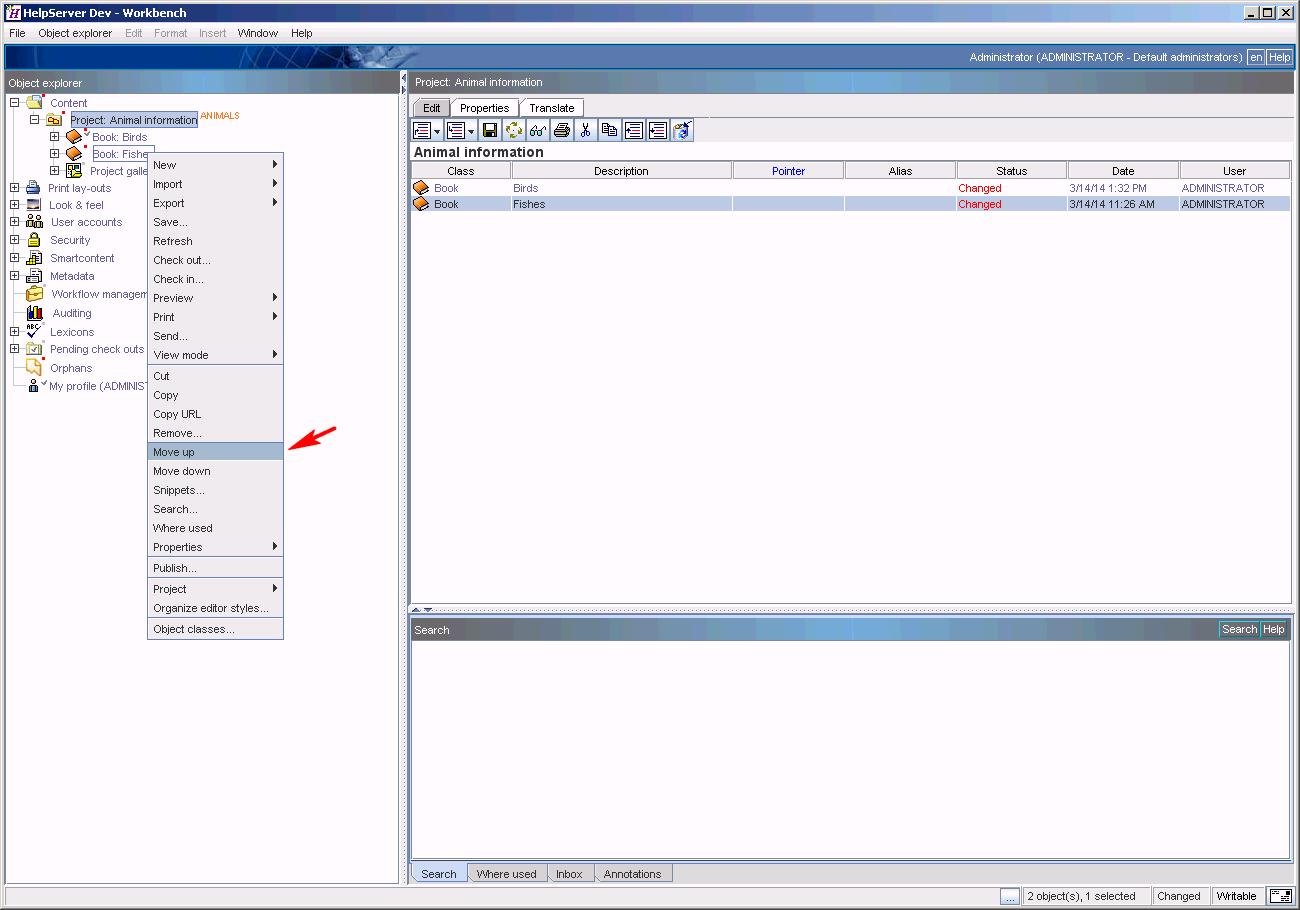Click the green Refresh arrows toolbar icon
Image resolution: width=1300 pixels, height=910 pixels.
[514, 130]
